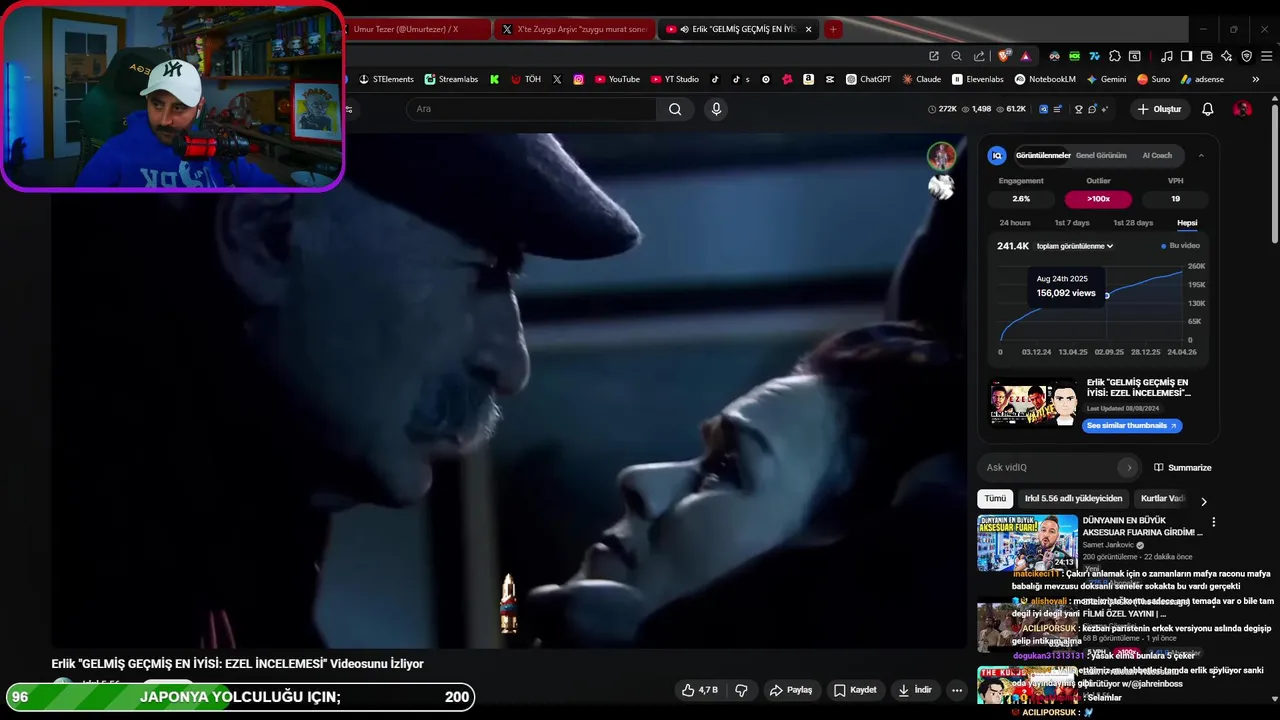Screen dimensions: 1280x720
Task: Open the more actions ellipsis under video
Action: tap(957, 690)
